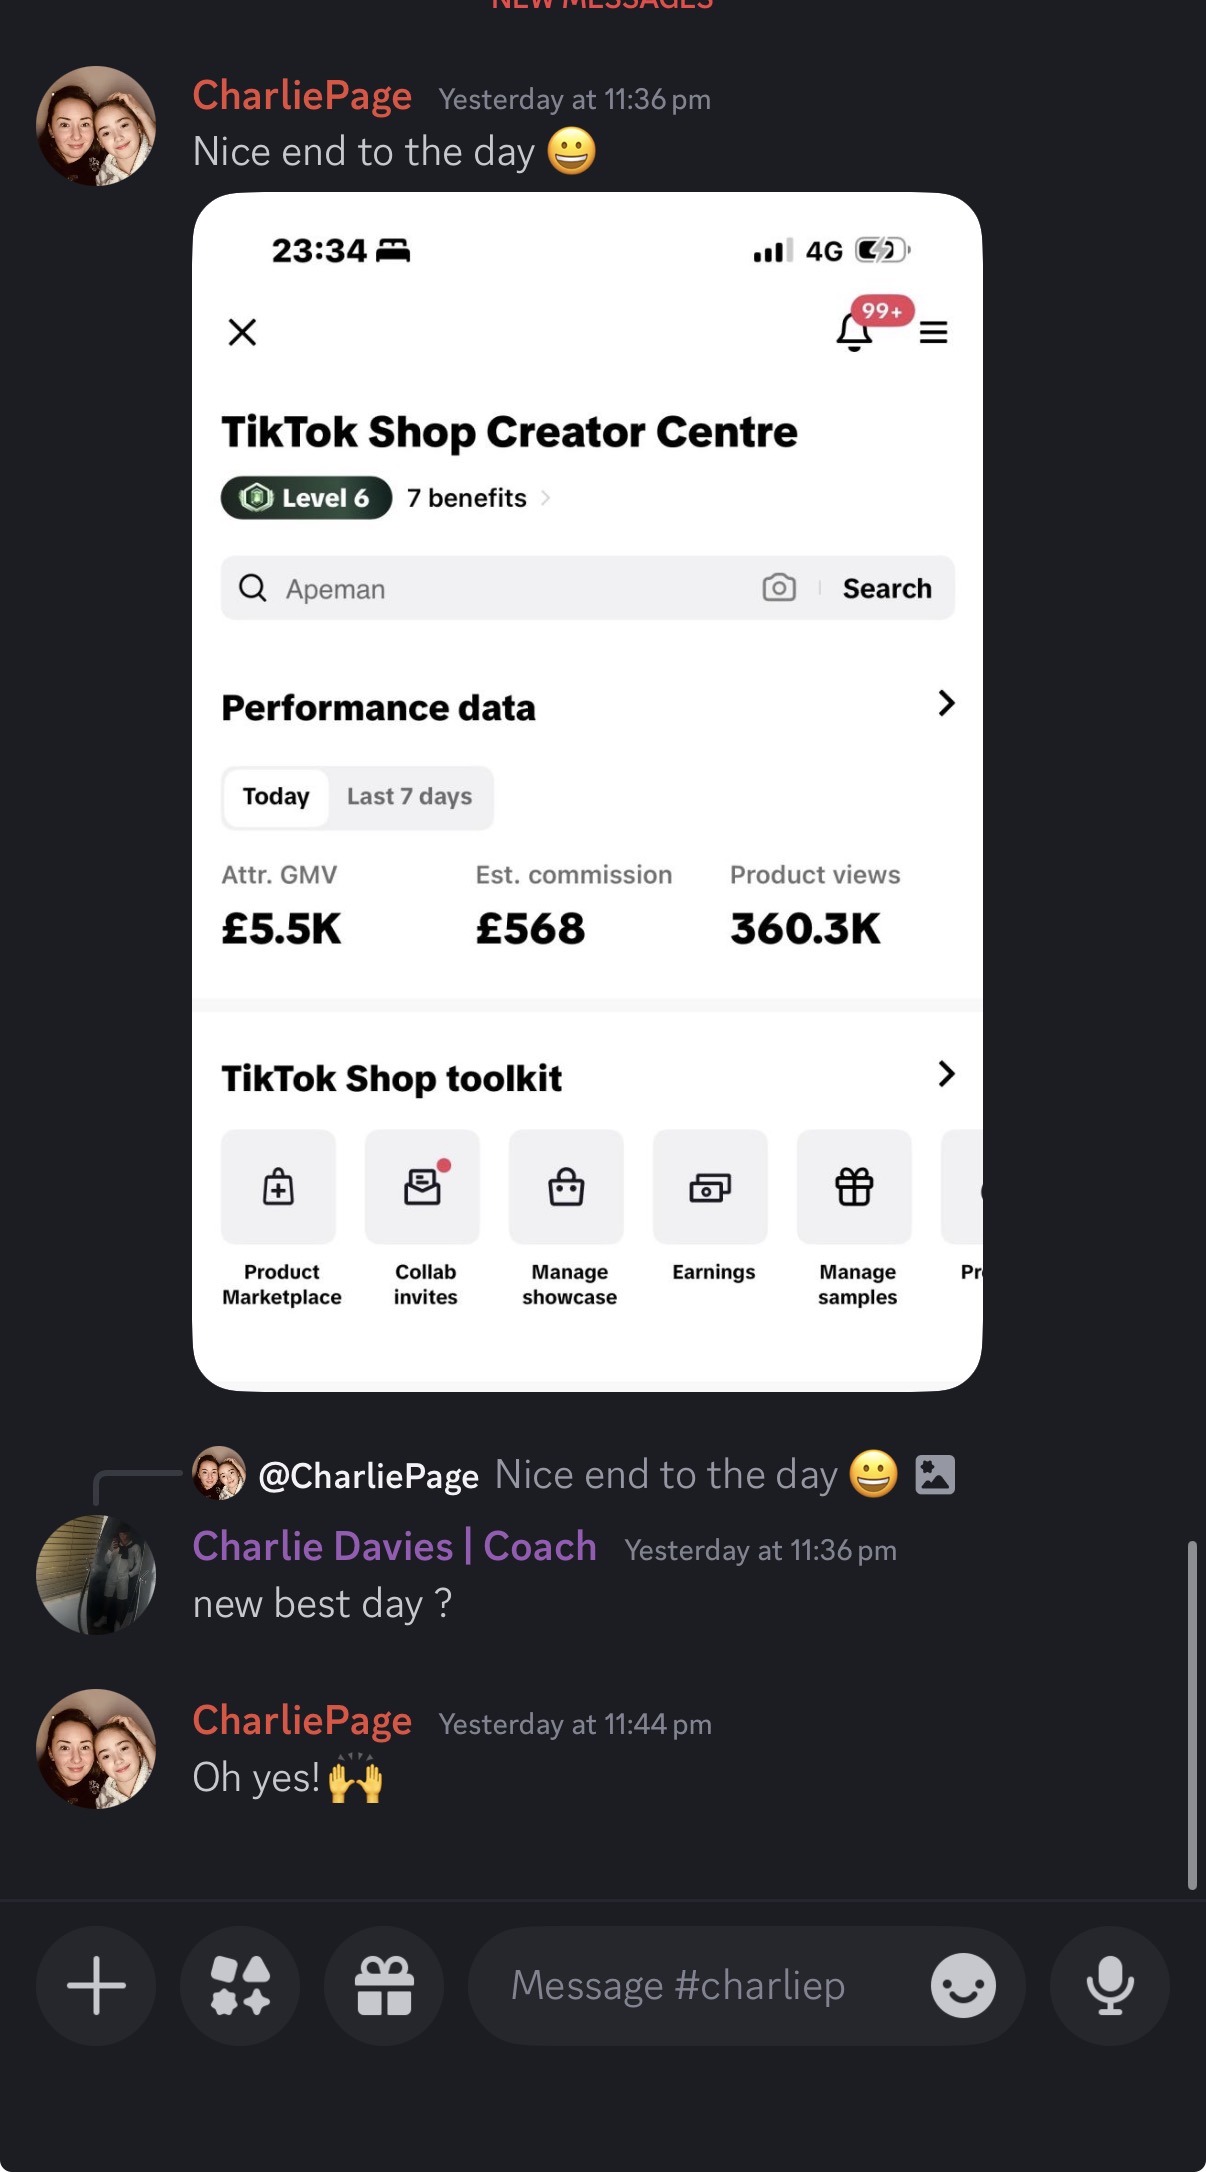Open the Collab invites tool
Image resolution: width=1206 pixels, height=2172 pixels.
click(422, 1187)
